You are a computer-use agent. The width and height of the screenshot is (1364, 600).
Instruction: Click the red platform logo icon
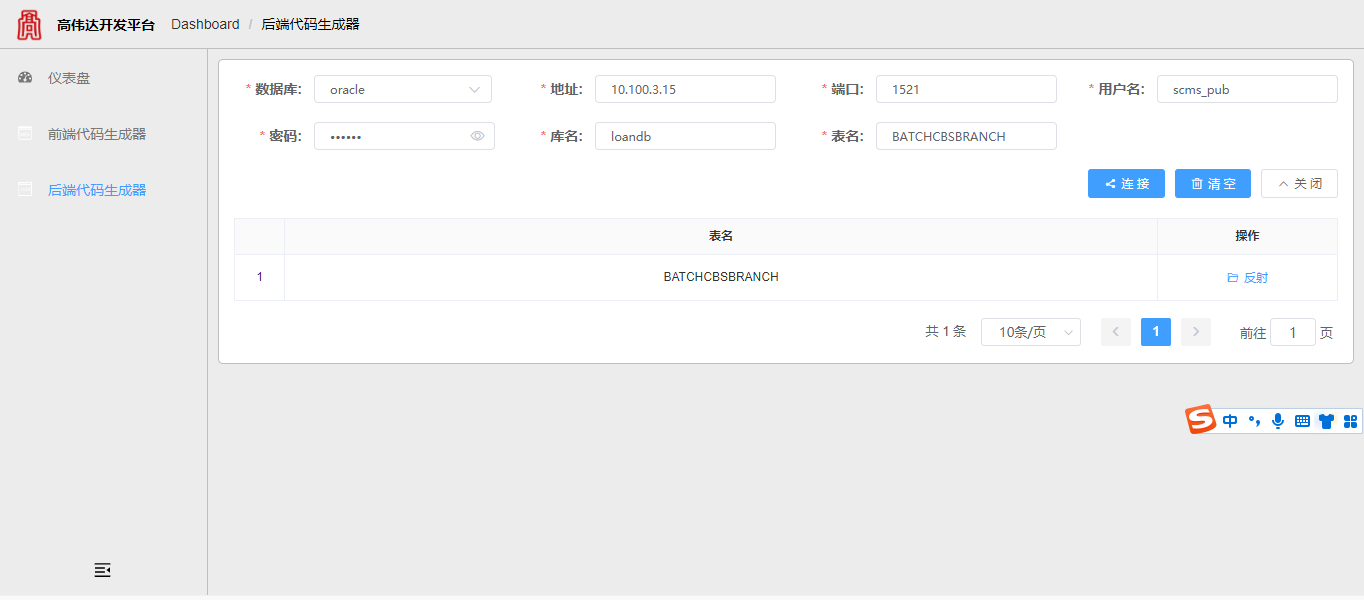click(29, 24)
